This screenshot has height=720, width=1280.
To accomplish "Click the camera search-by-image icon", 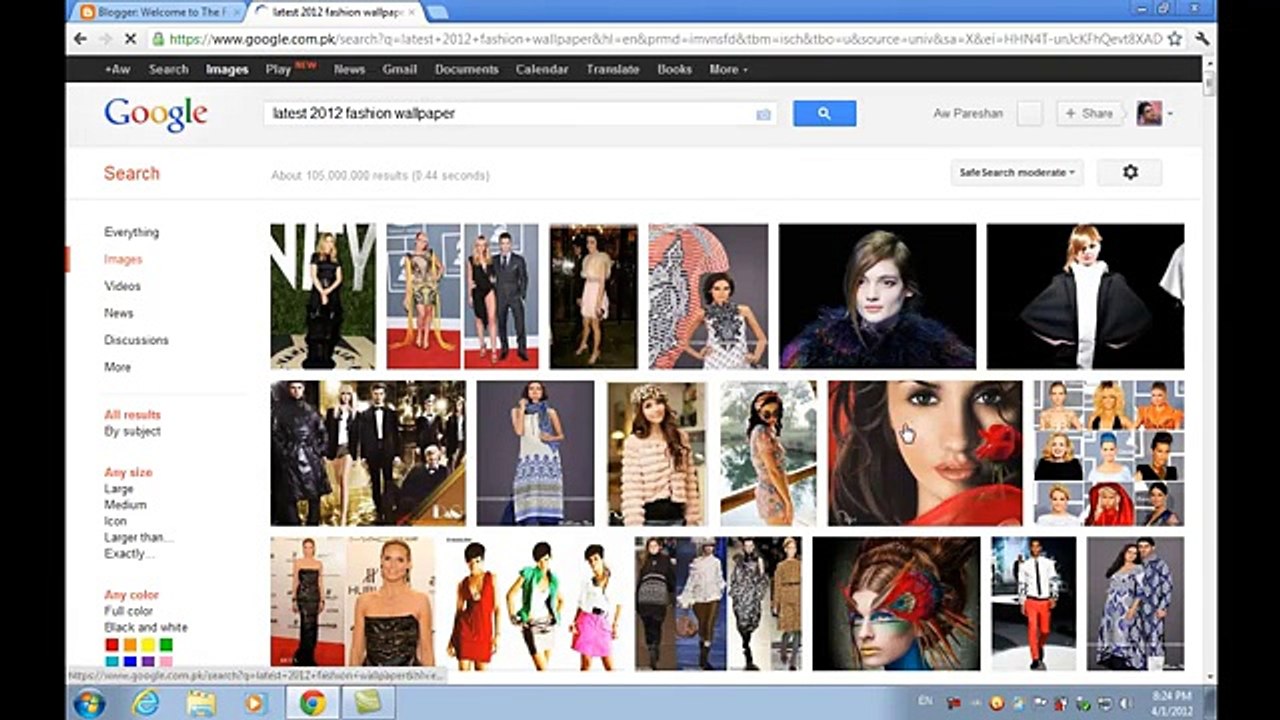I will [763, 114].
